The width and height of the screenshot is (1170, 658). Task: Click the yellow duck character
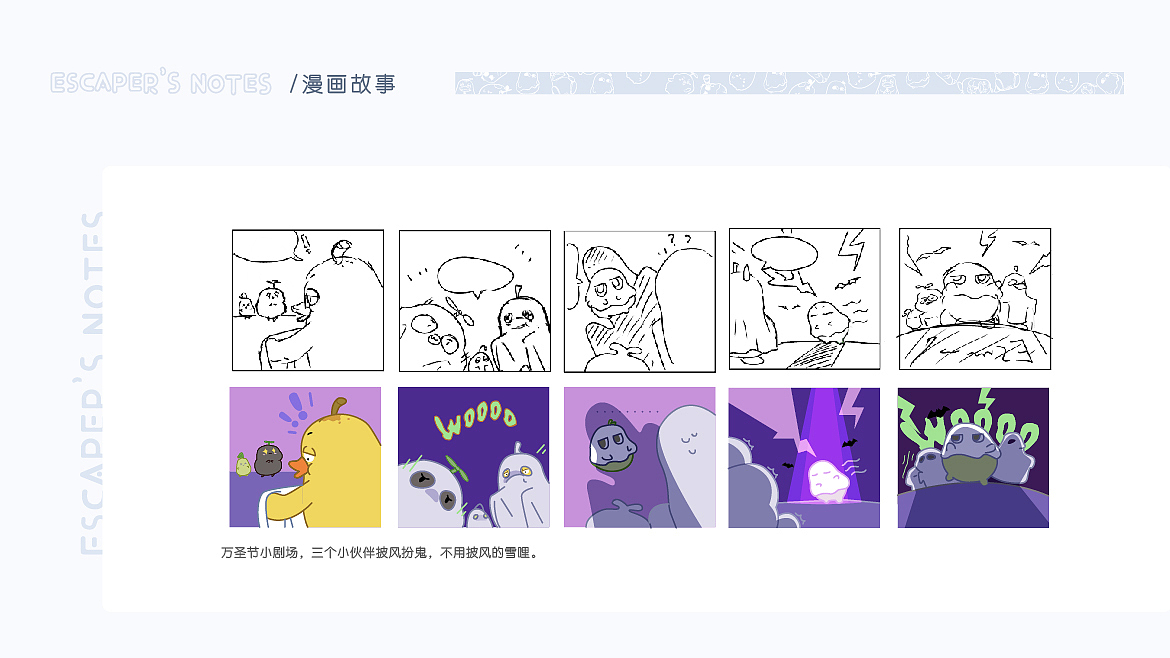[336, 466]
